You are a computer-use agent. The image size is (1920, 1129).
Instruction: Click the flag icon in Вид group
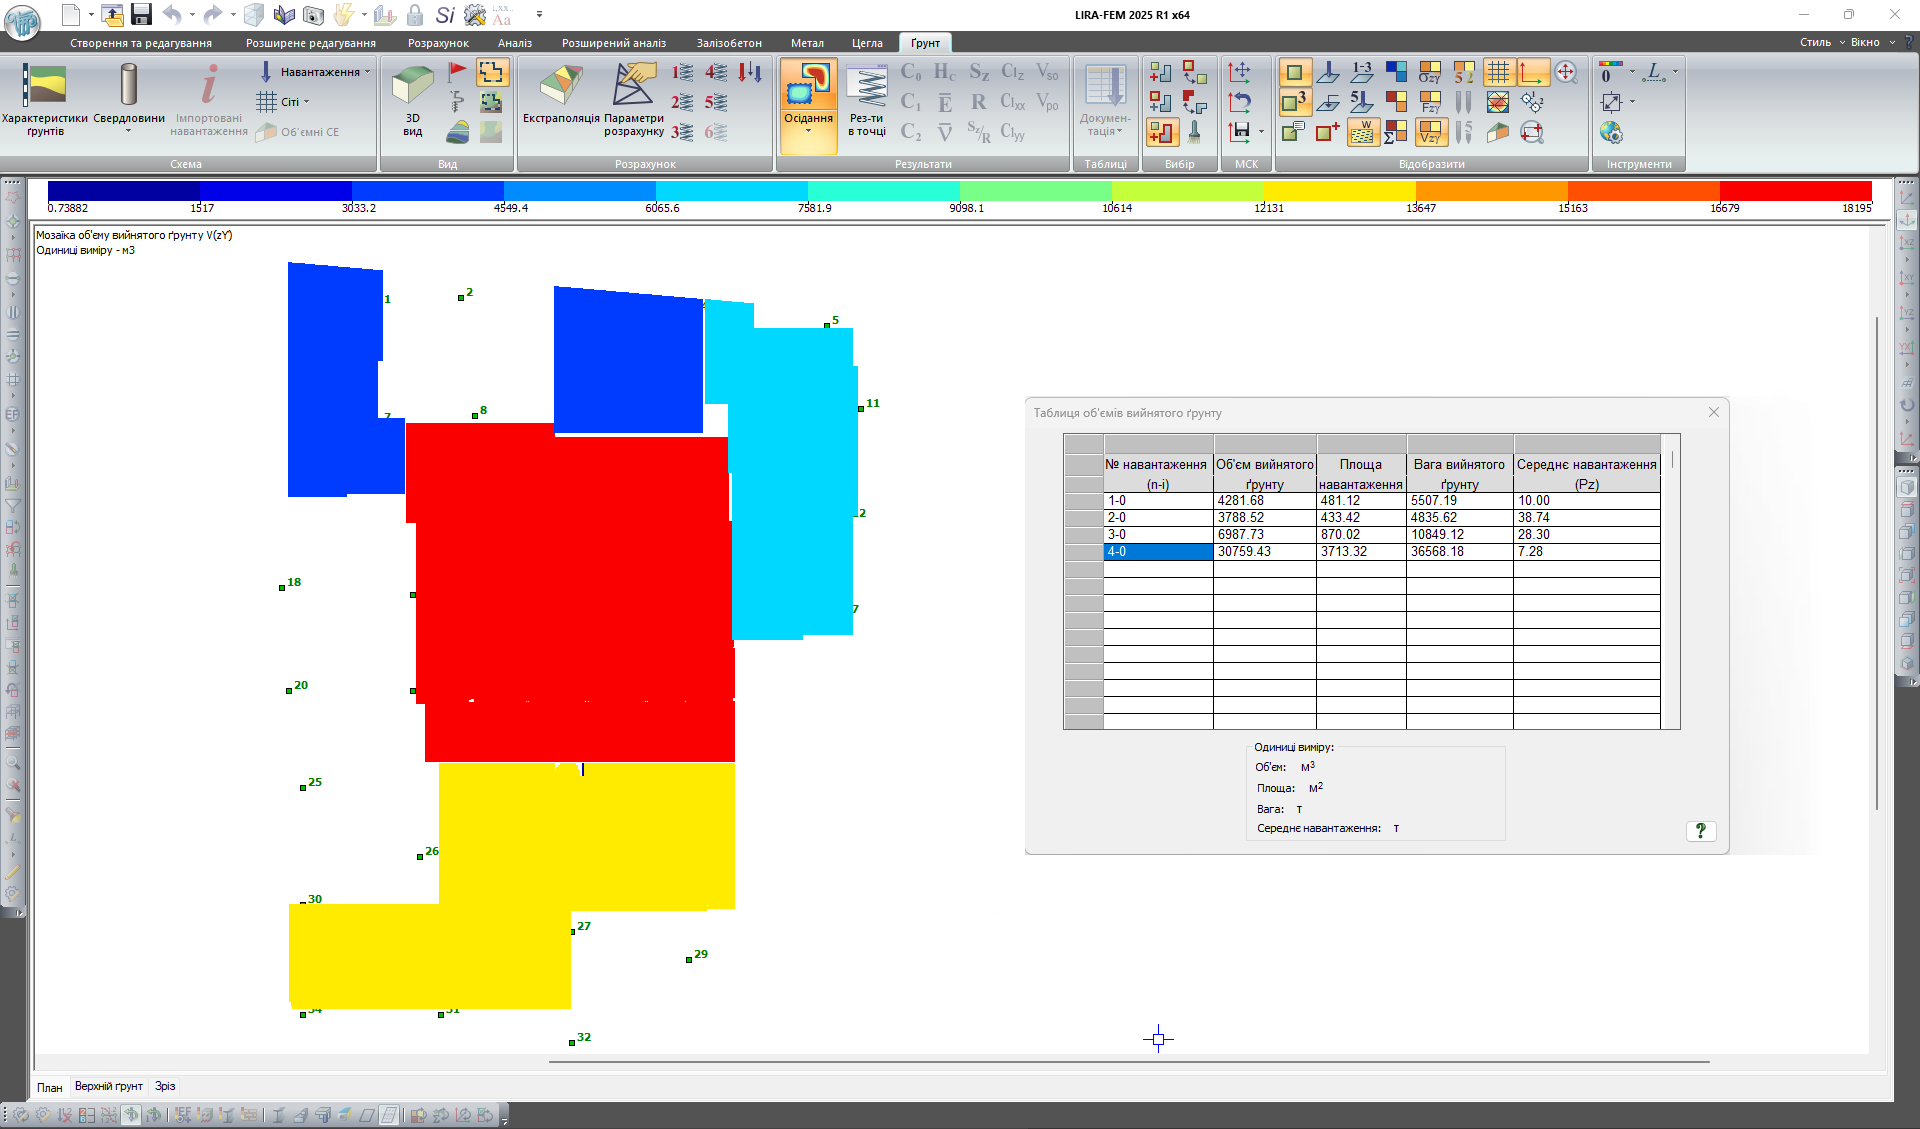pos(457,71)
